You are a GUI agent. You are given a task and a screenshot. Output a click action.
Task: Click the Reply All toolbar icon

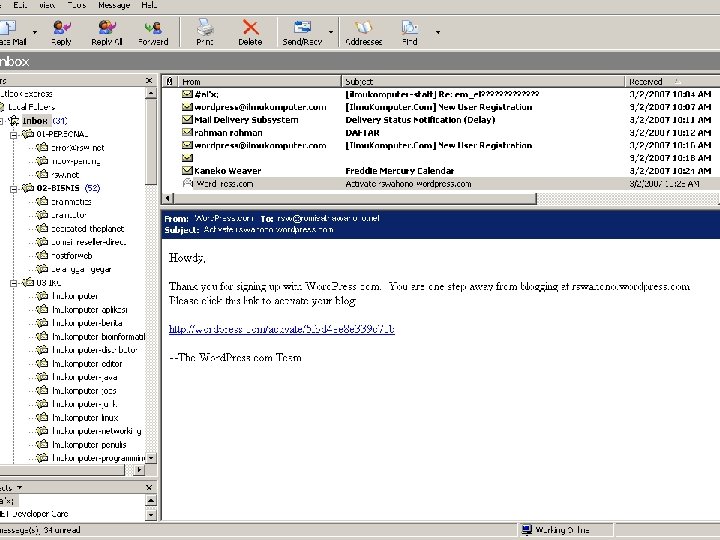click(106, 31)
